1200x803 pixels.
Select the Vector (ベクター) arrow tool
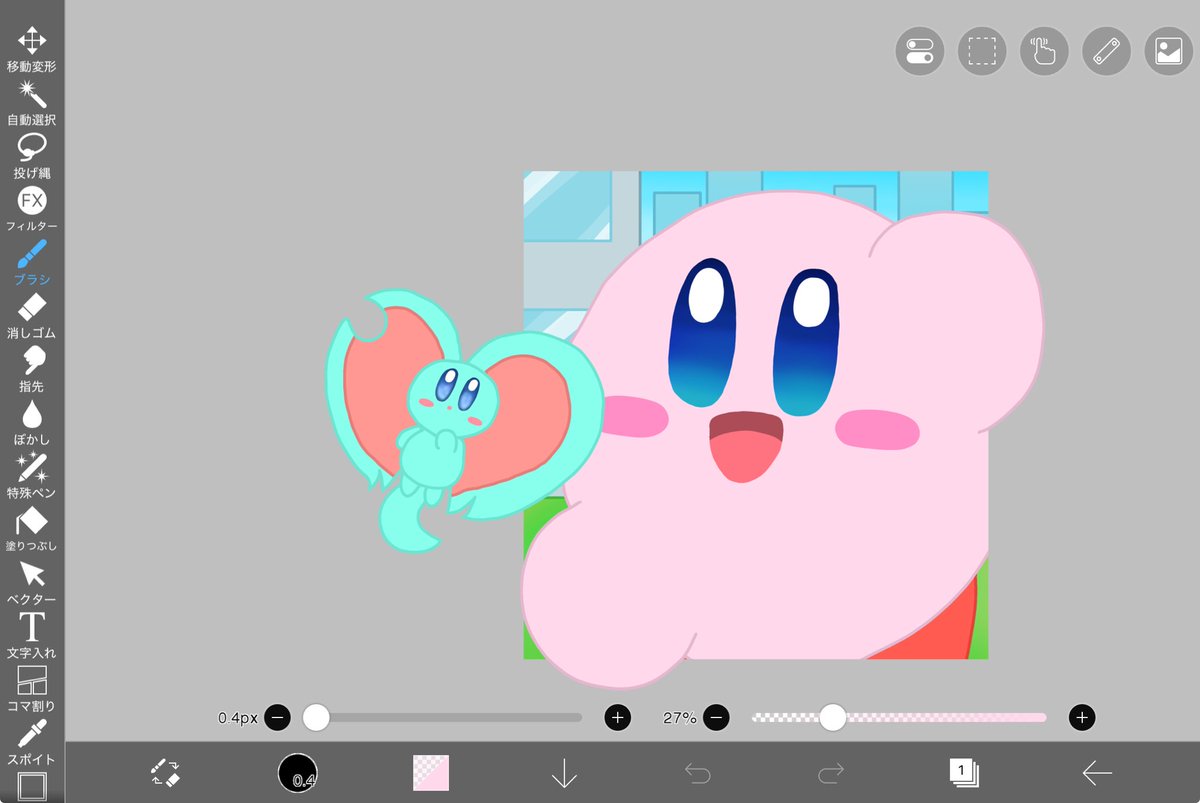tap(32, 584)
